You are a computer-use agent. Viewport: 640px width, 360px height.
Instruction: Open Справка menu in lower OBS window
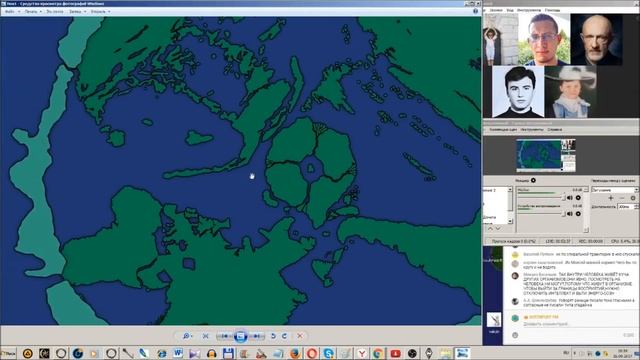tap(554, 129)
